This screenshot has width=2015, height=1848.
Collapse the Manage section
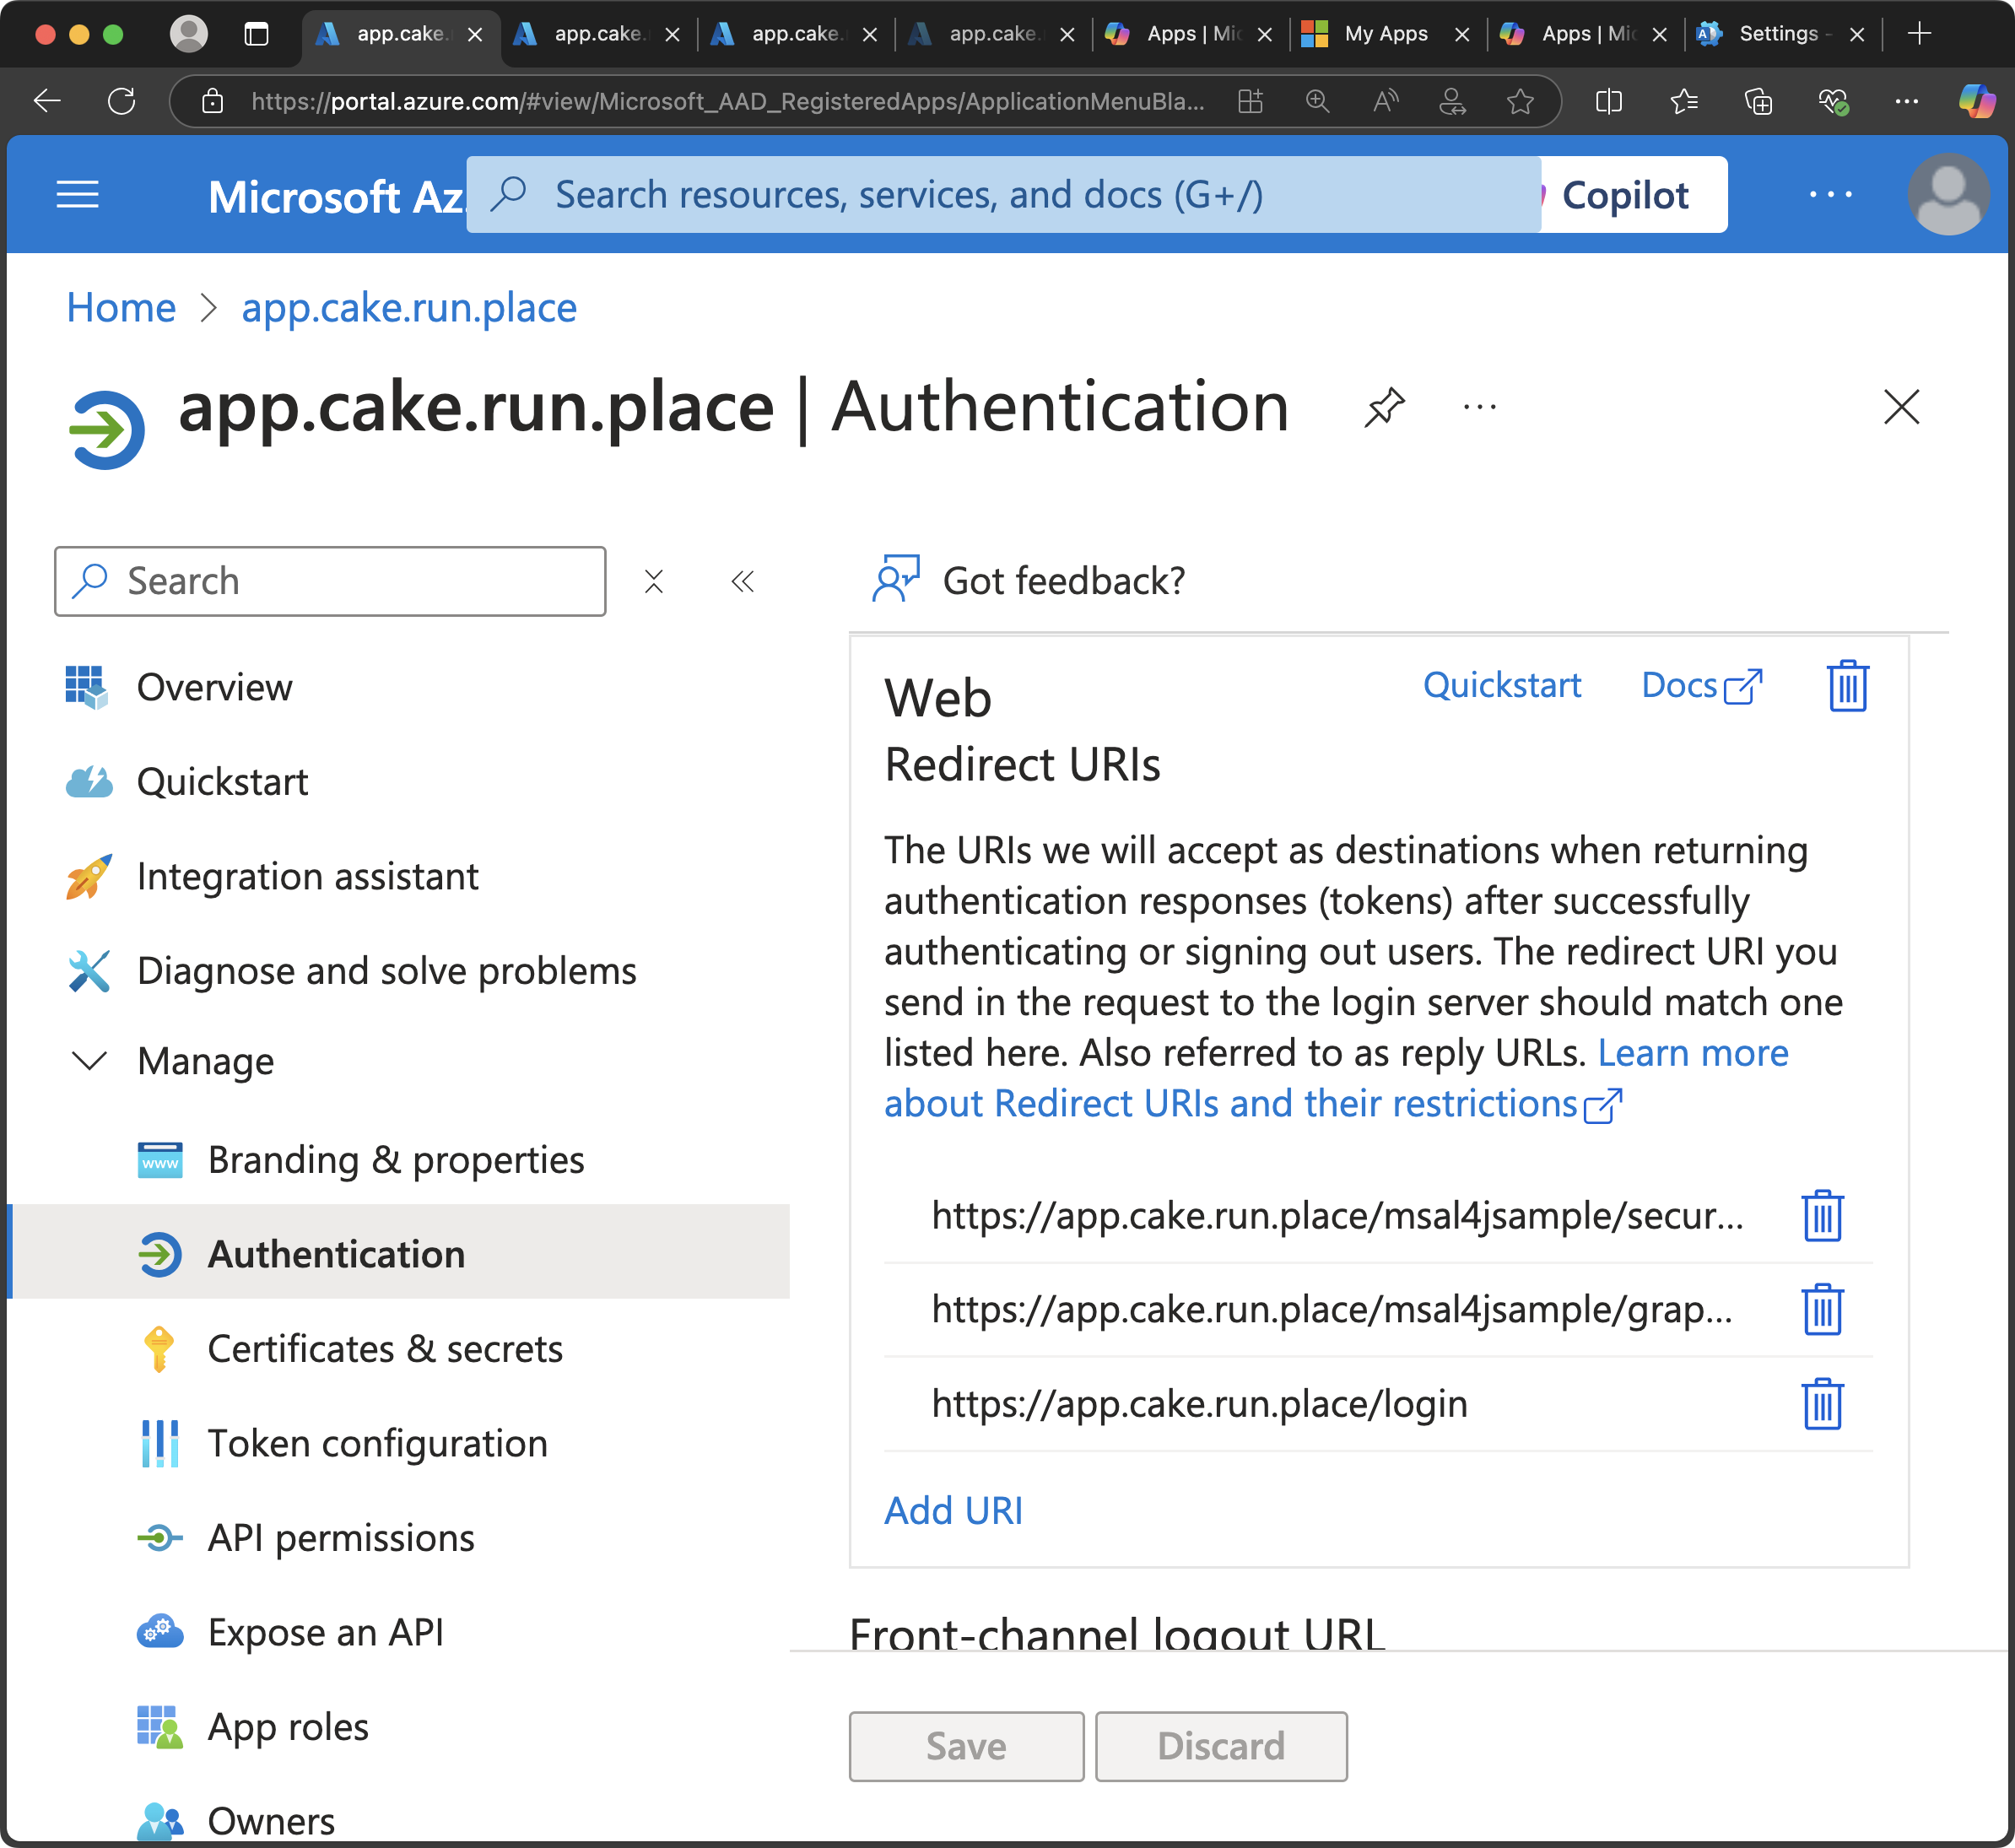pyautogui.click(x=90, y=1060)
